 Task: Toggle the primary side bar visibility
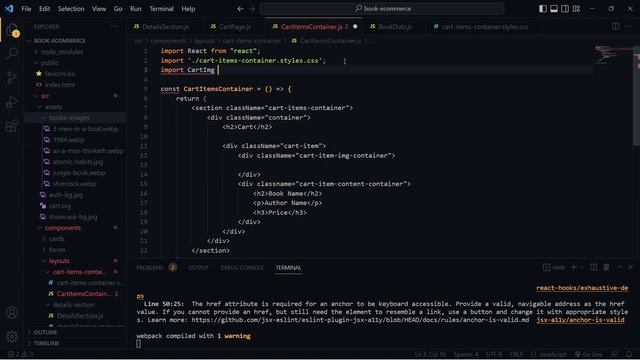pyautogui.click(x=543, y=9)
